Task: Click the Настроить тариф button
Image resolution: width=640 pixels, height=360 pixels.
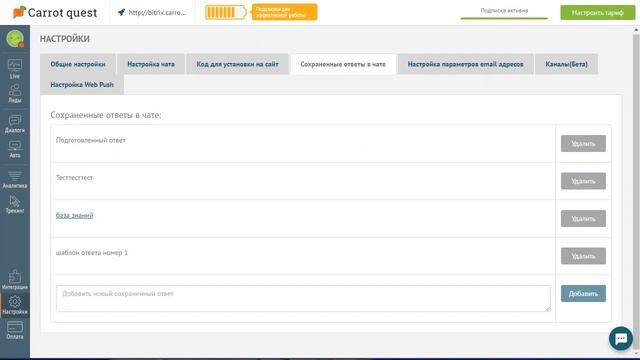Action: (598, 13)
